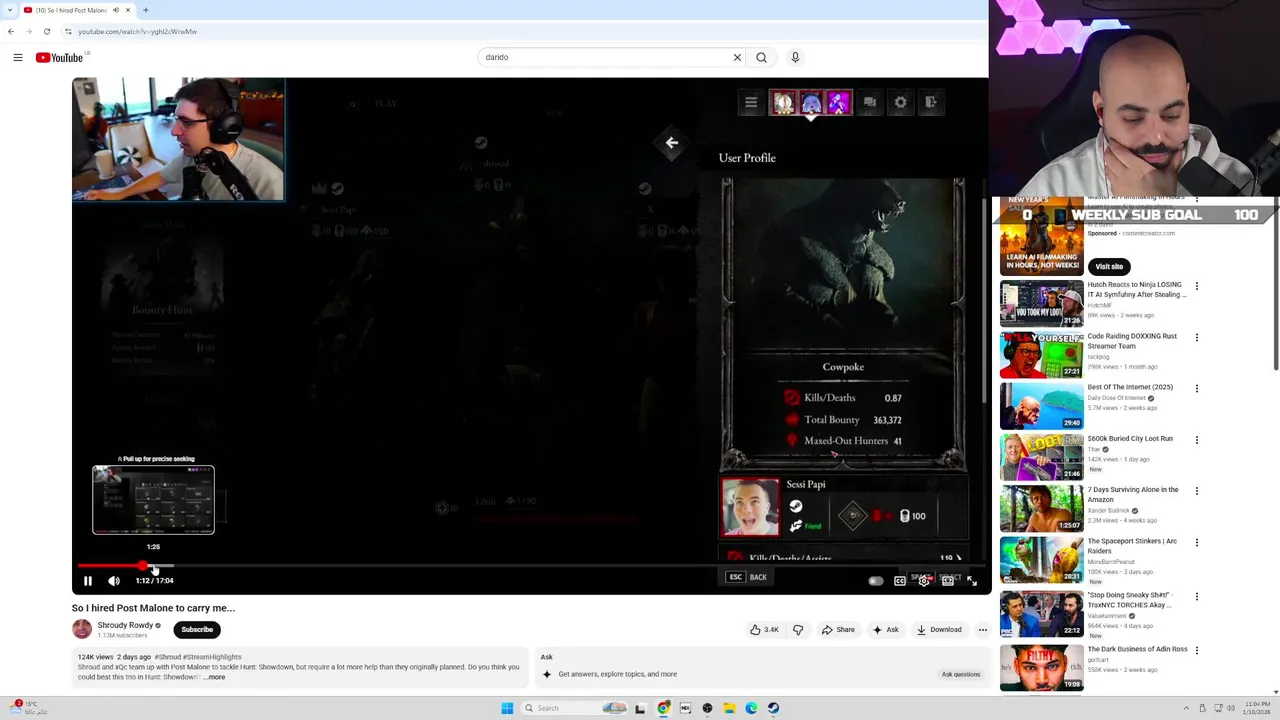Image resolution: width=1280 pixels, height=720 pixels.
Task: Open the Ask button under the video
Action: [886, 630]
